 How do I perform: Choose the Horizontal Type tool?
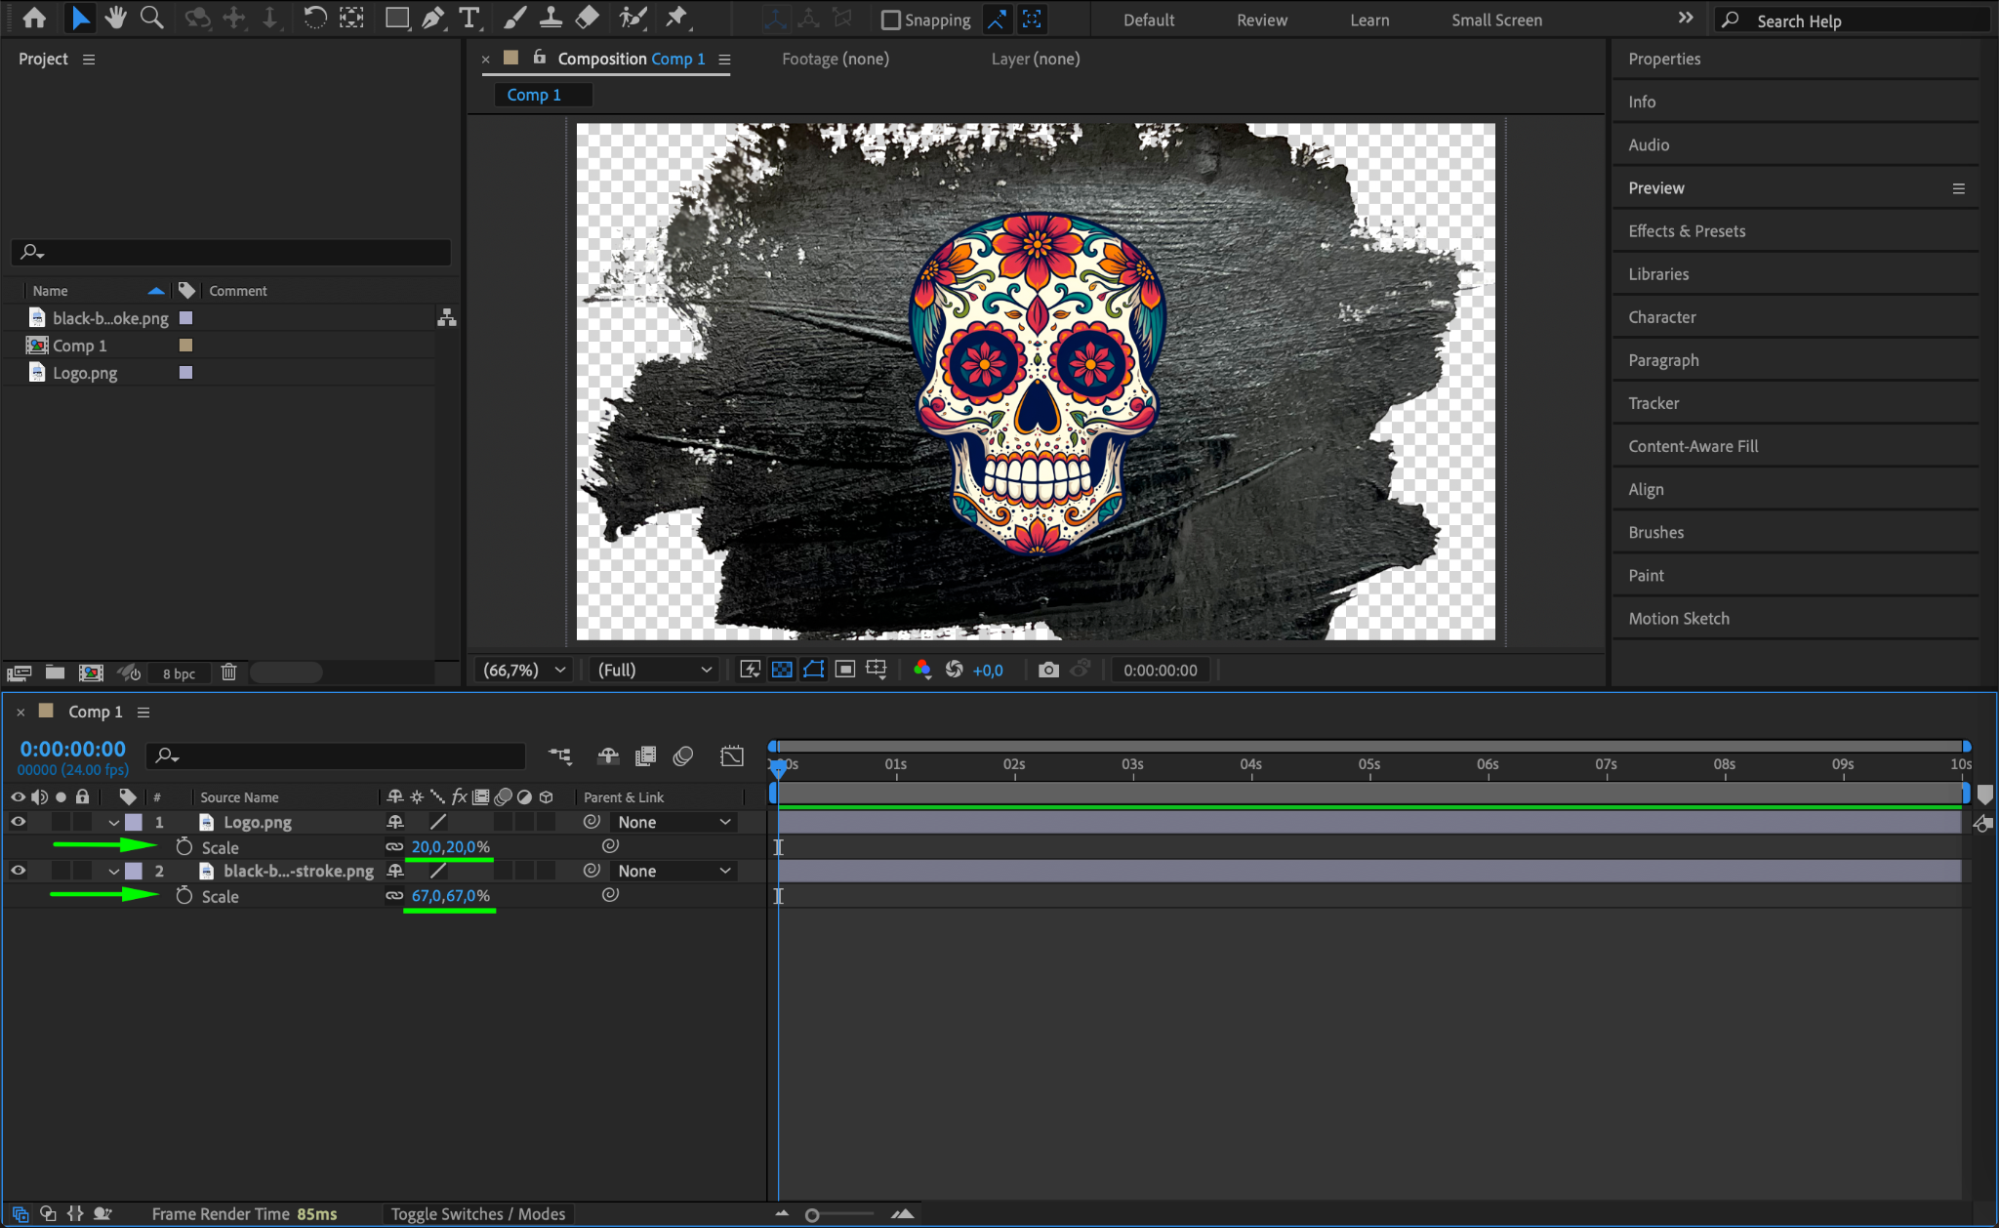(468, 17)
